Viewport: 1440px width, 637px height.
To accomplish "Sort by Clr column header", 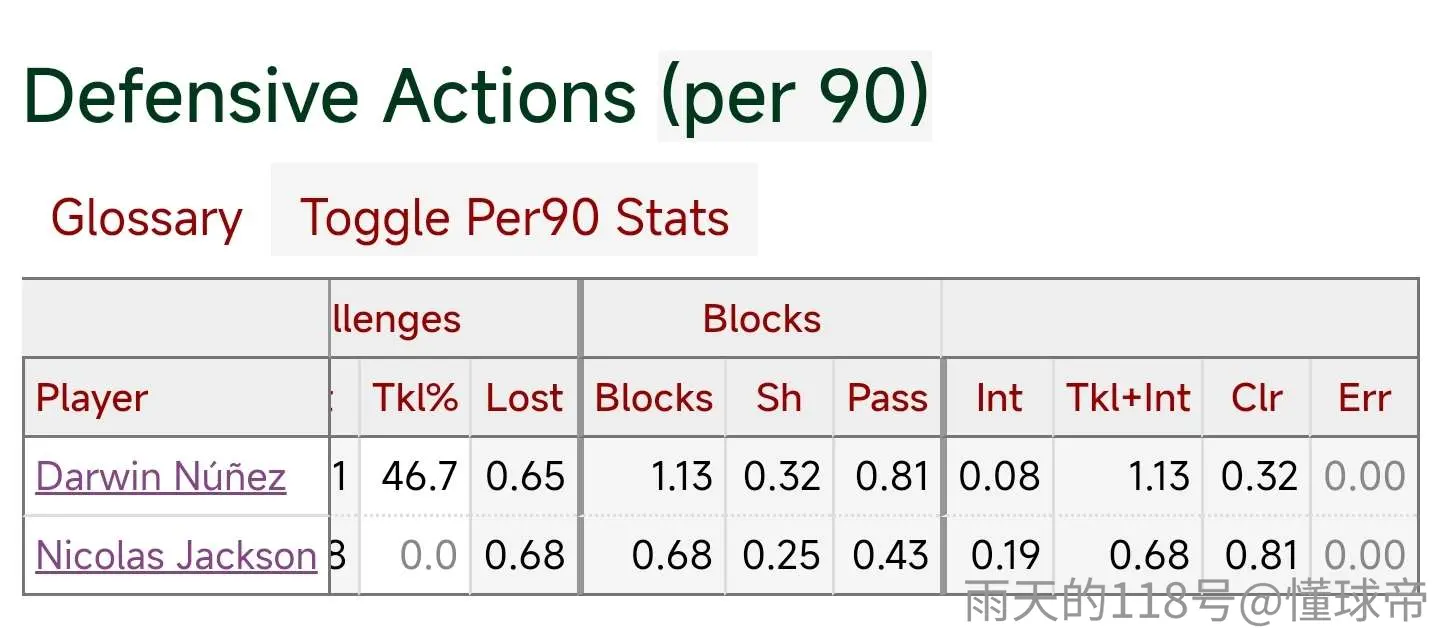I will (x=1257, y=398).
